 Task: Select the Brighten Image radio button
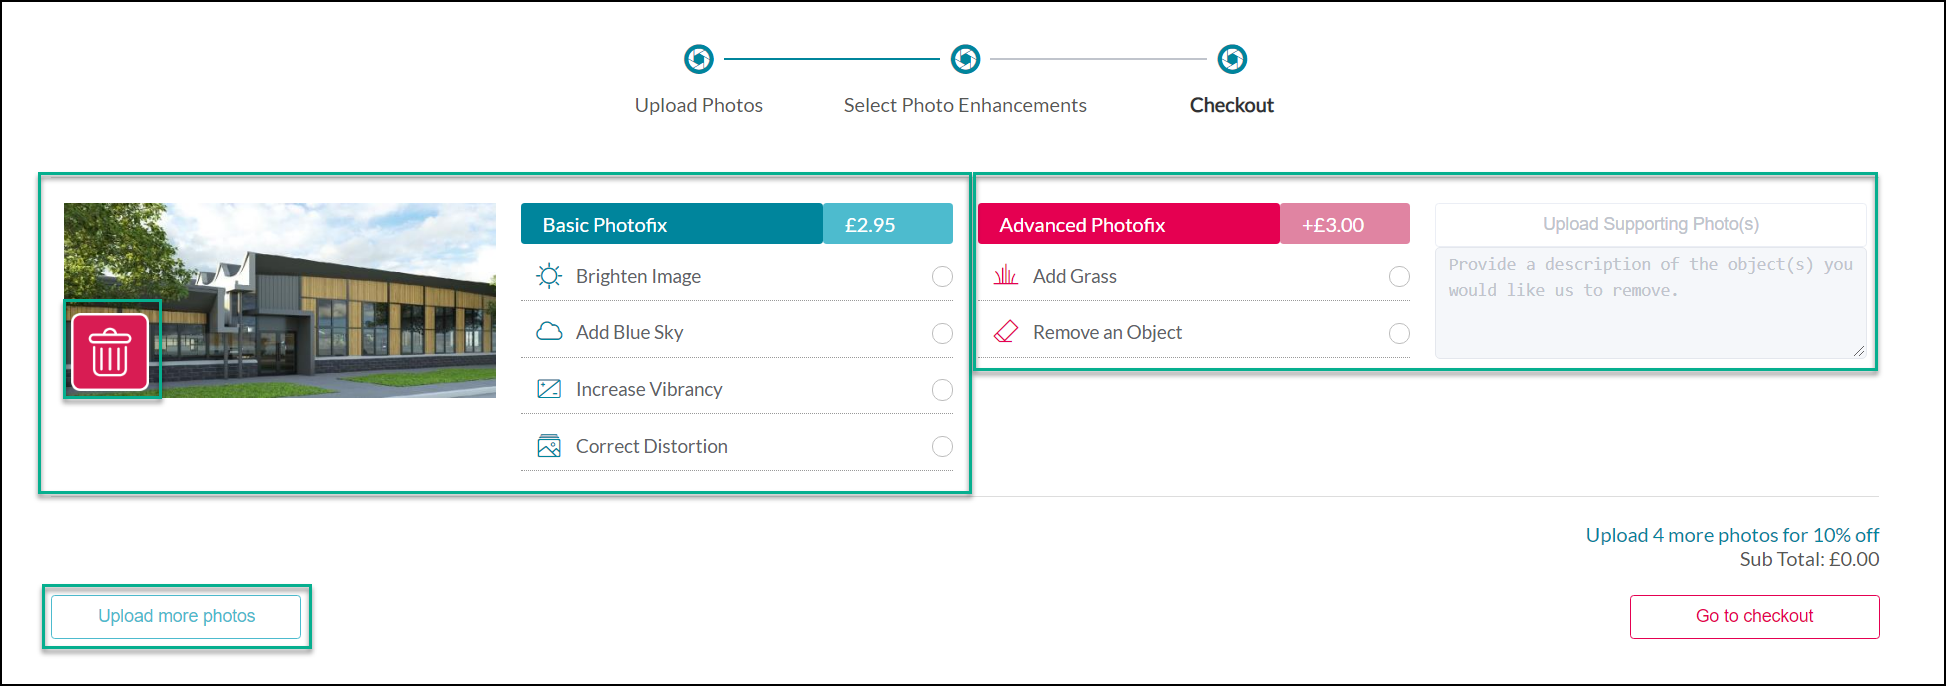(942, 277)
